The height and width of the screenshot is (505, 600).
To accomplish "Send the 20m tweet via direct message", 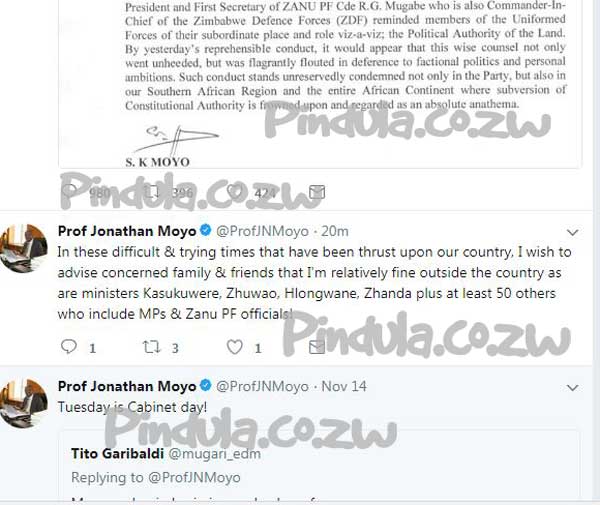I will [317, 347].
